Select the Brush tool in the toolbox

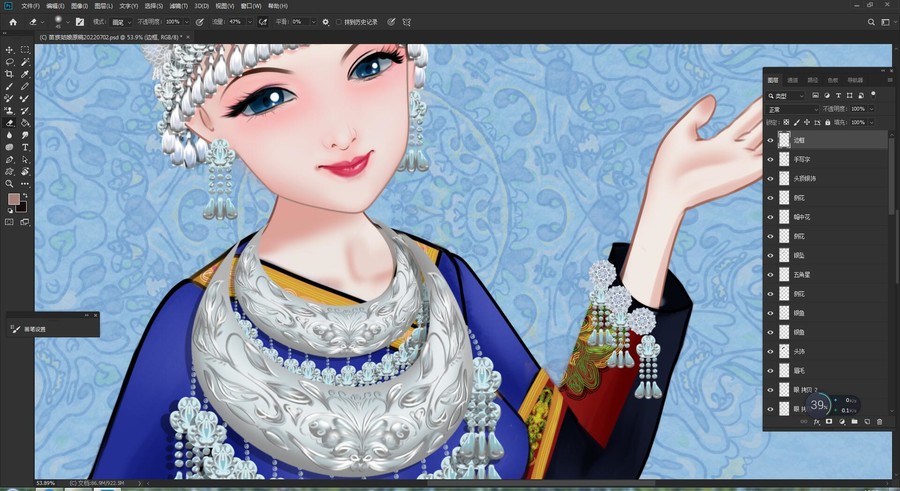point(9,87)
